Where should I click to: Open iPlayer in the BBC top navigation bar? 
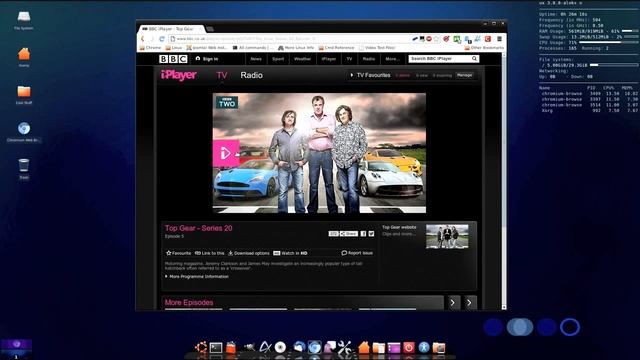click(329, 59)
